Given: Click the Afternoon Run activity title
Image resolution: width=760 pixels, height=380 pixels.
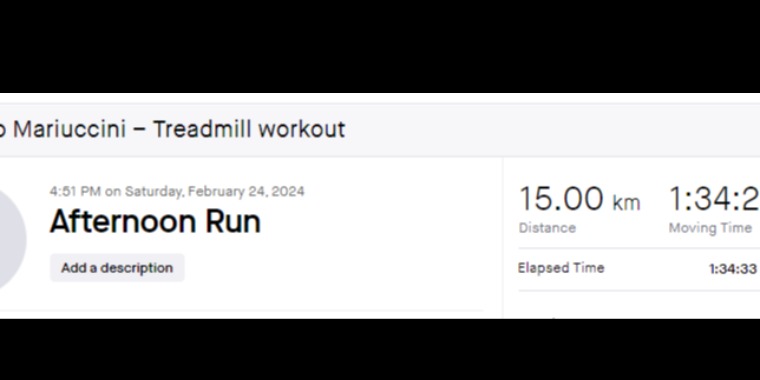Looking at the screenshot, I should click(155, 221).
